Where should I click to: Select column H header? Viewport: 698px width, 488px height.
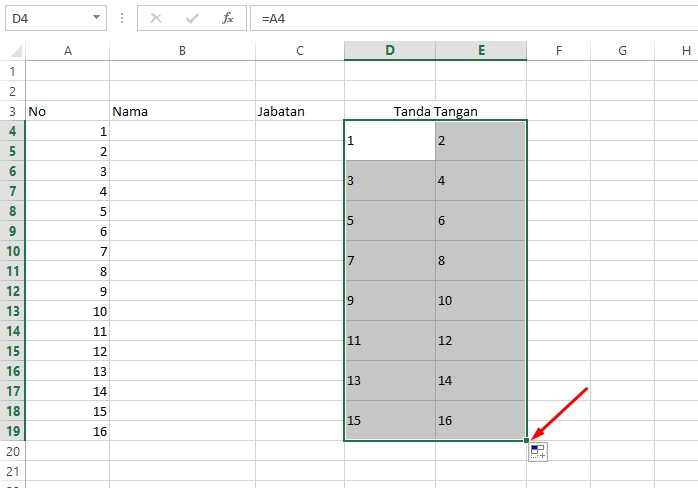click(x=677, y=51)
